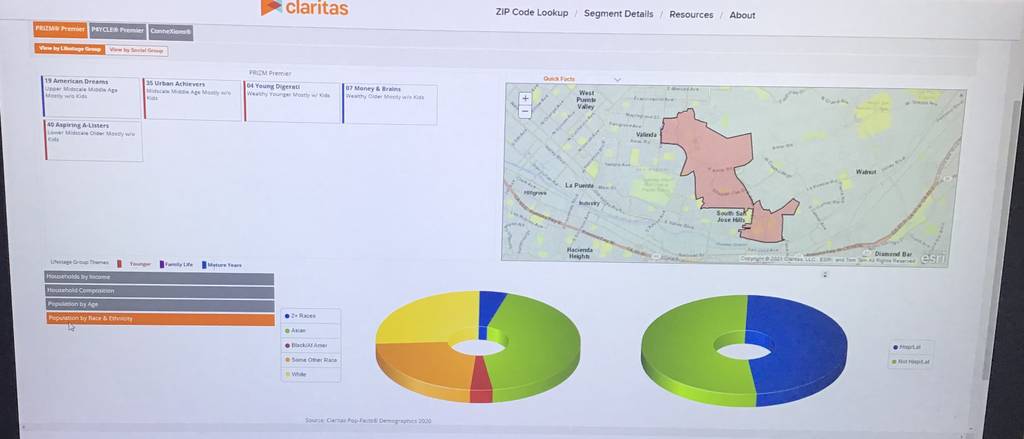This screenshot has height=439, width=1024.
Task: Zoom out on the map
Action: [525, 111]
